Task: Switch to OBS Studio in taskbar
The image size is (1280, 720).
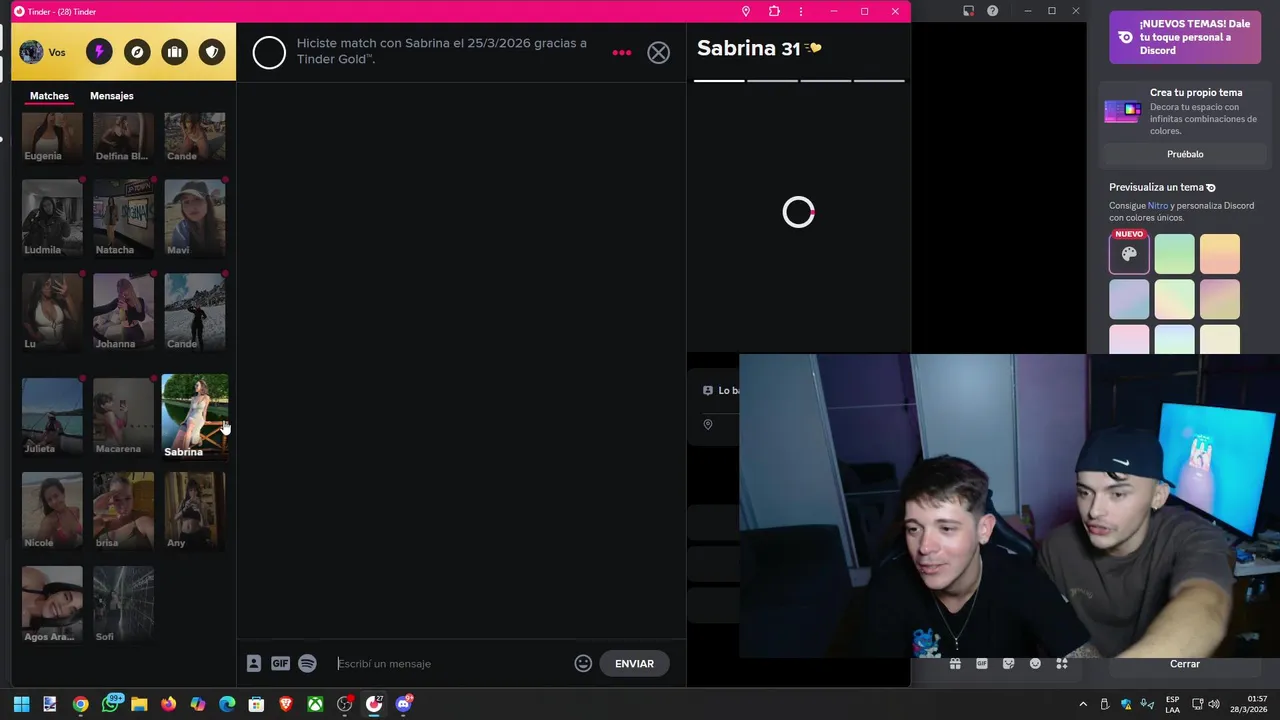Action: point(345,704)
